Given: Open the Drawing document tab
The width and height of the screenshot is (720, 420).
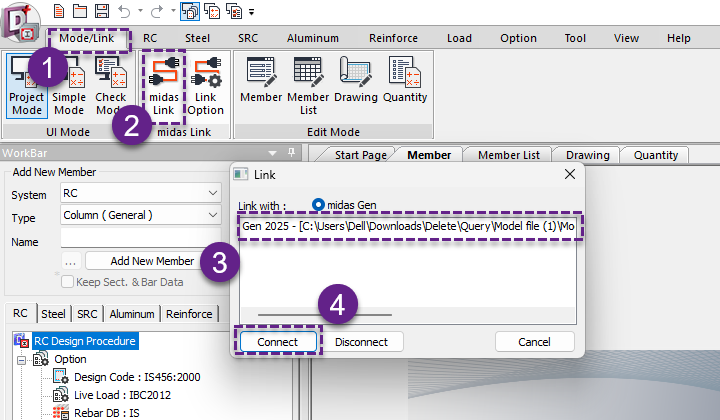Looking at the screenshot, I should coord(588,155).
